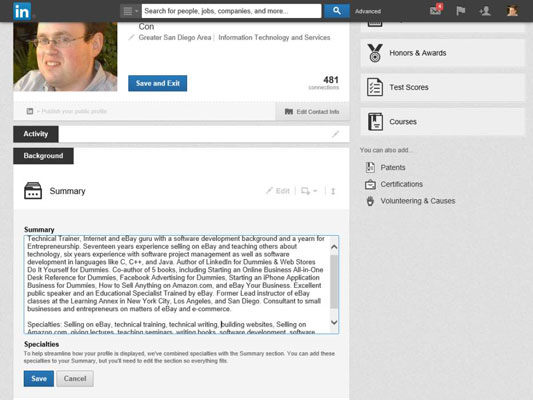Viewport: 533px width, 400px height.
Task: Open Advanced search link
Action: [x=368, y=11]
